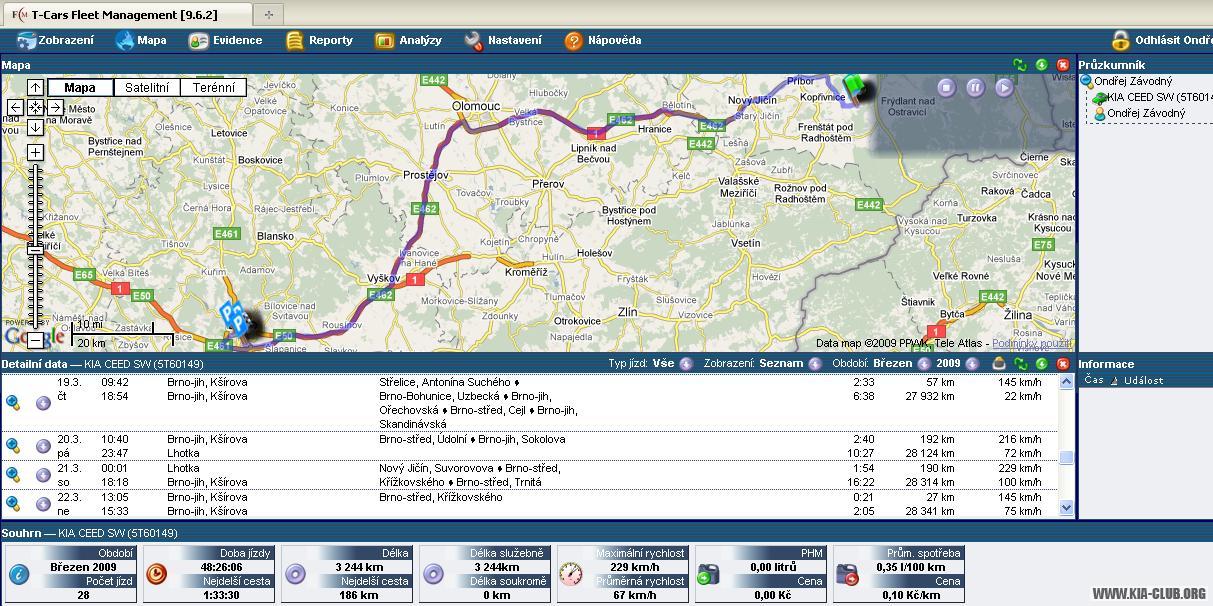Click the print icon in Detailní data header
Screen dimensions: 1213x606
tap(998, 364)
